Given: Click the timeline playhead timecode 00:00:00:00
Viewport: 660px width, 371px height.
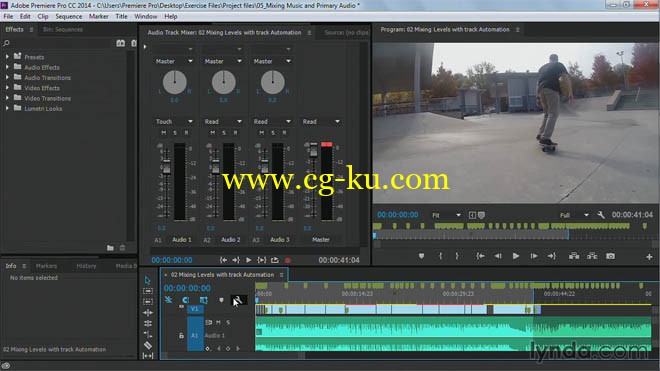Looking at the screenshot, I should coord(187,288).
